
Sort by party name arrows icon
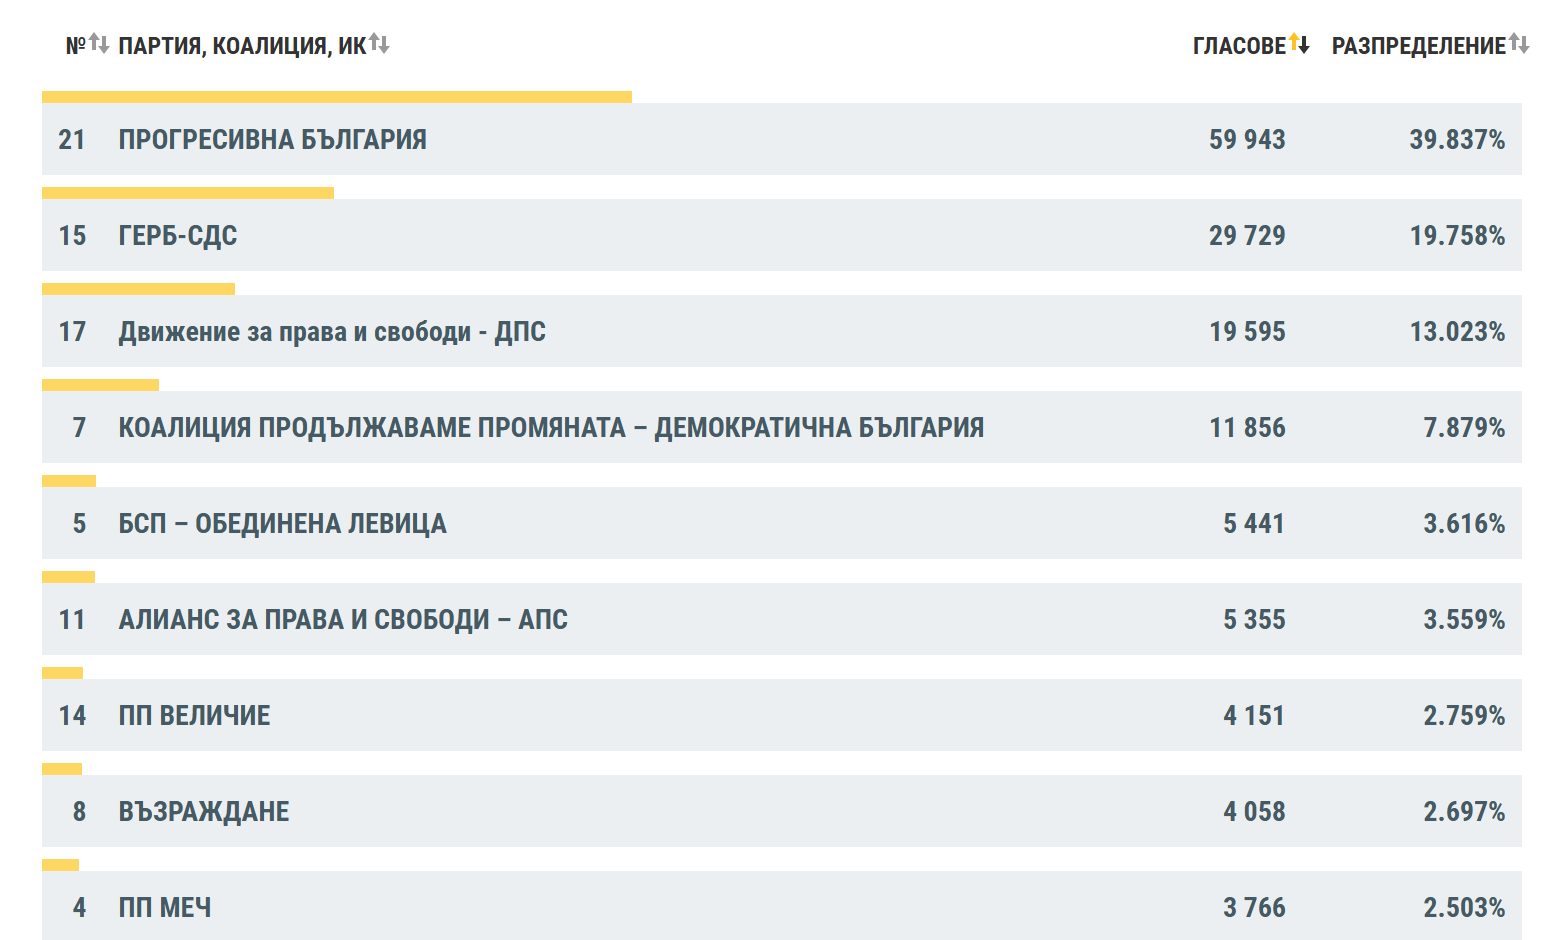tap(379, 44)
